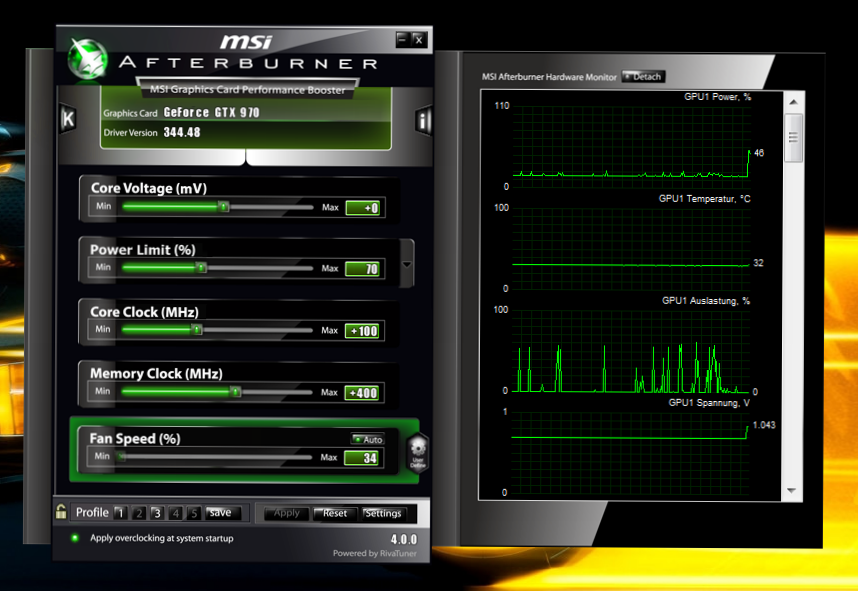Image resolution: width=858 pixels, height=591 pixels.
Task: Click the Core Voltage value field +0
Action: point(363,208)
